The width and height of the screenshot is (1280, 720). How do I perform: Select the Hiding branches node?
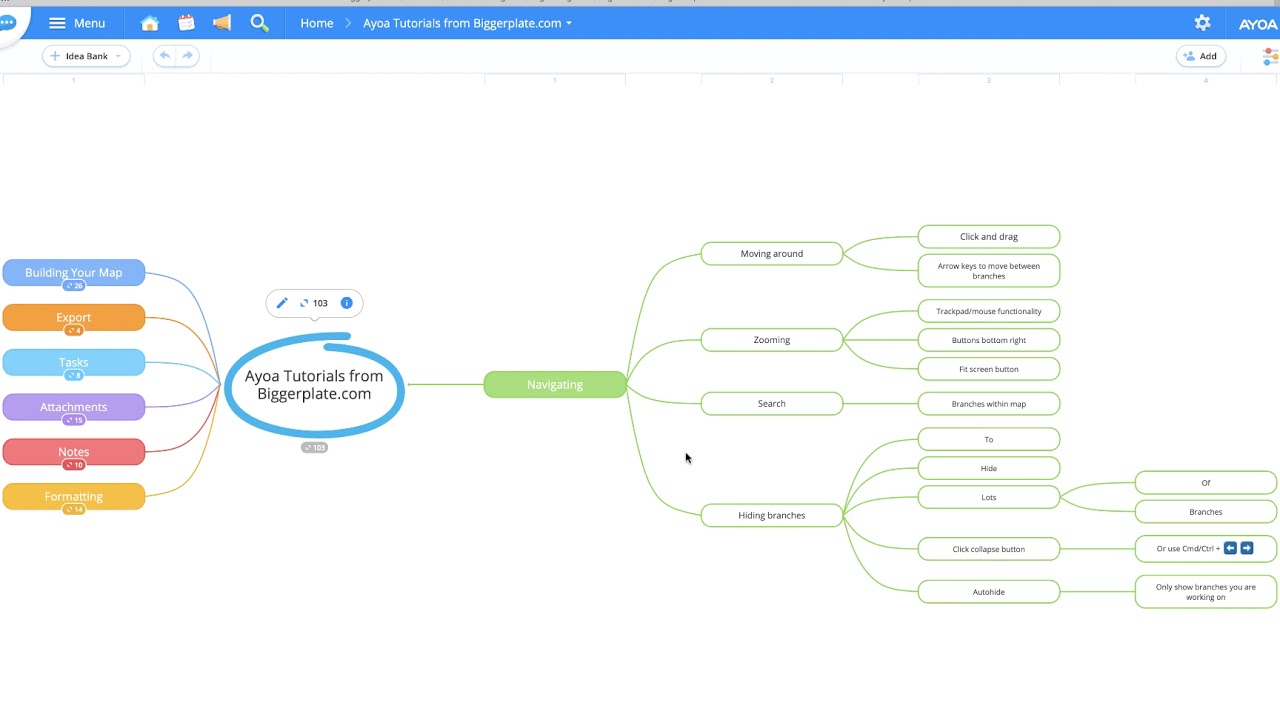(772, 515)
